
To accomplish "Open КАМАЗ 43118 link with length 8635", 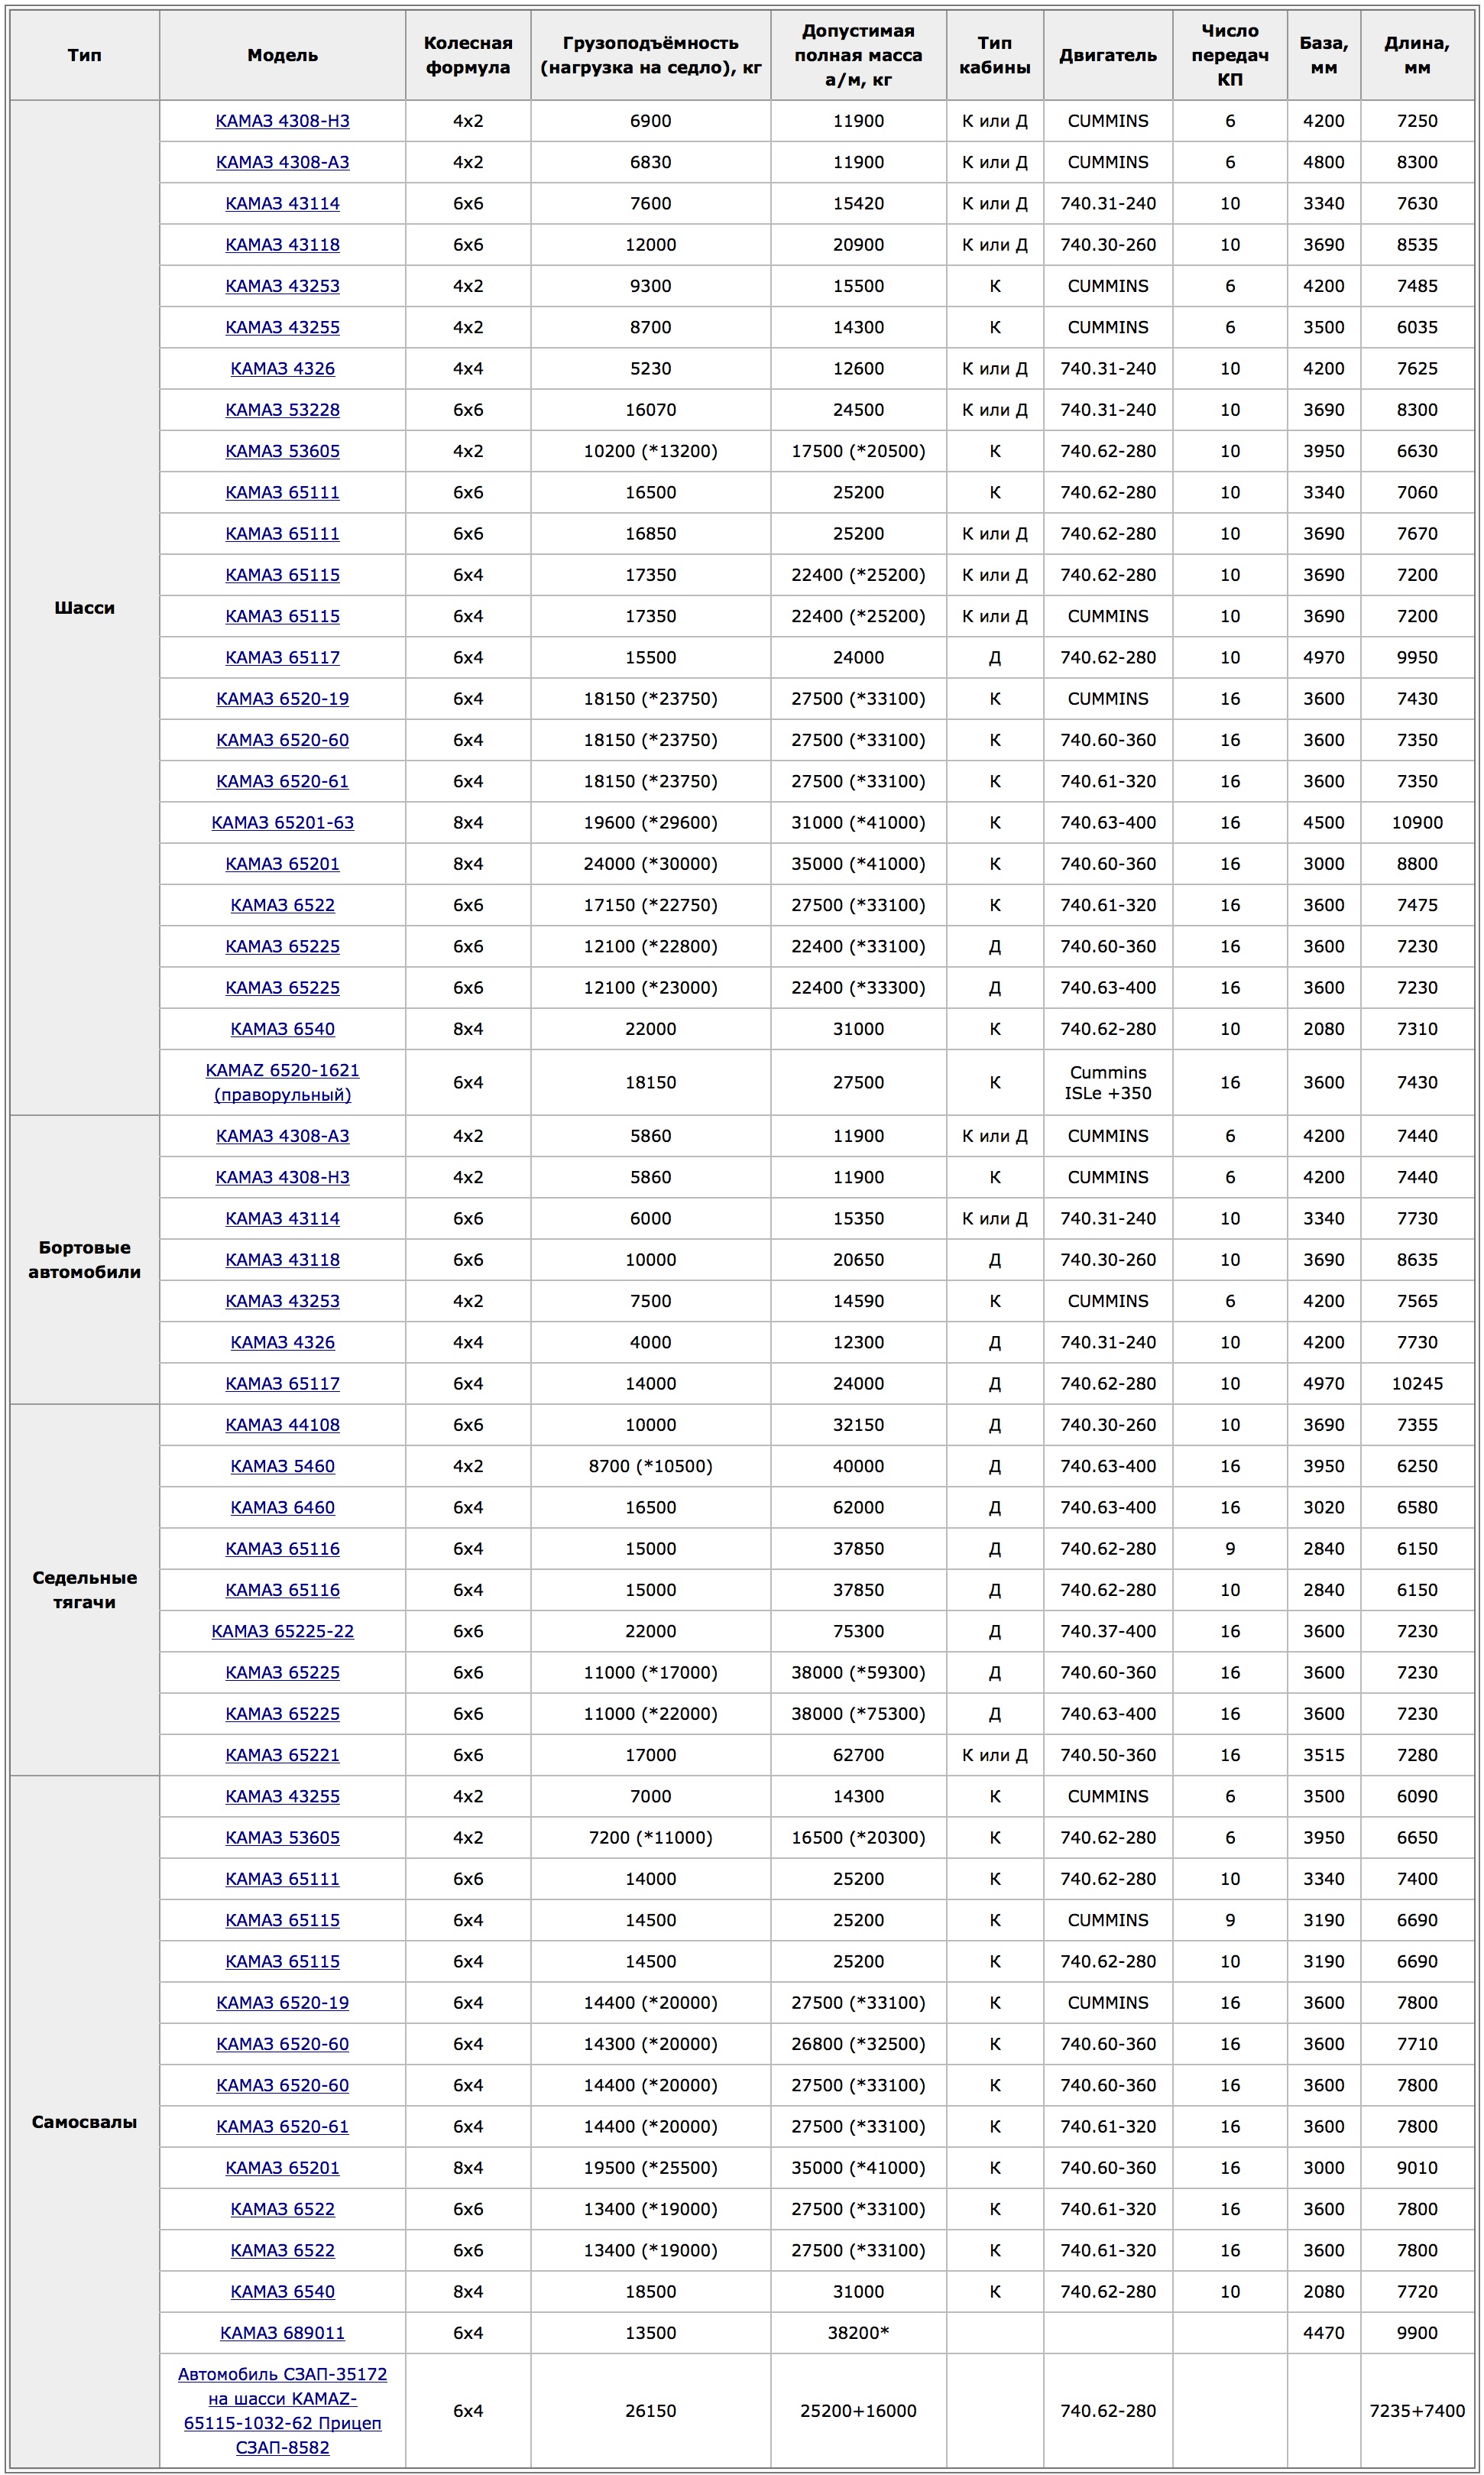I will point(282,1260).
